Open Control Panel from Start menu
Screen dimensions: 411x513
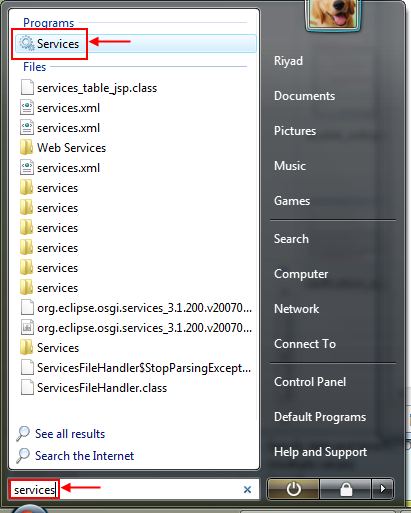tap(310, 382)
